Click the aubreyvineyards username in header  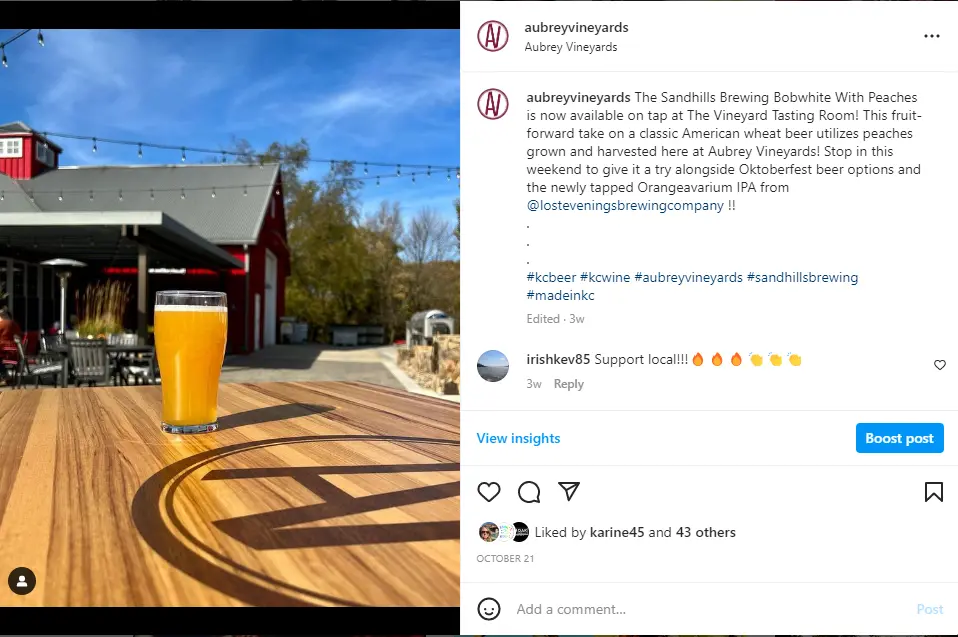(576, 27)
